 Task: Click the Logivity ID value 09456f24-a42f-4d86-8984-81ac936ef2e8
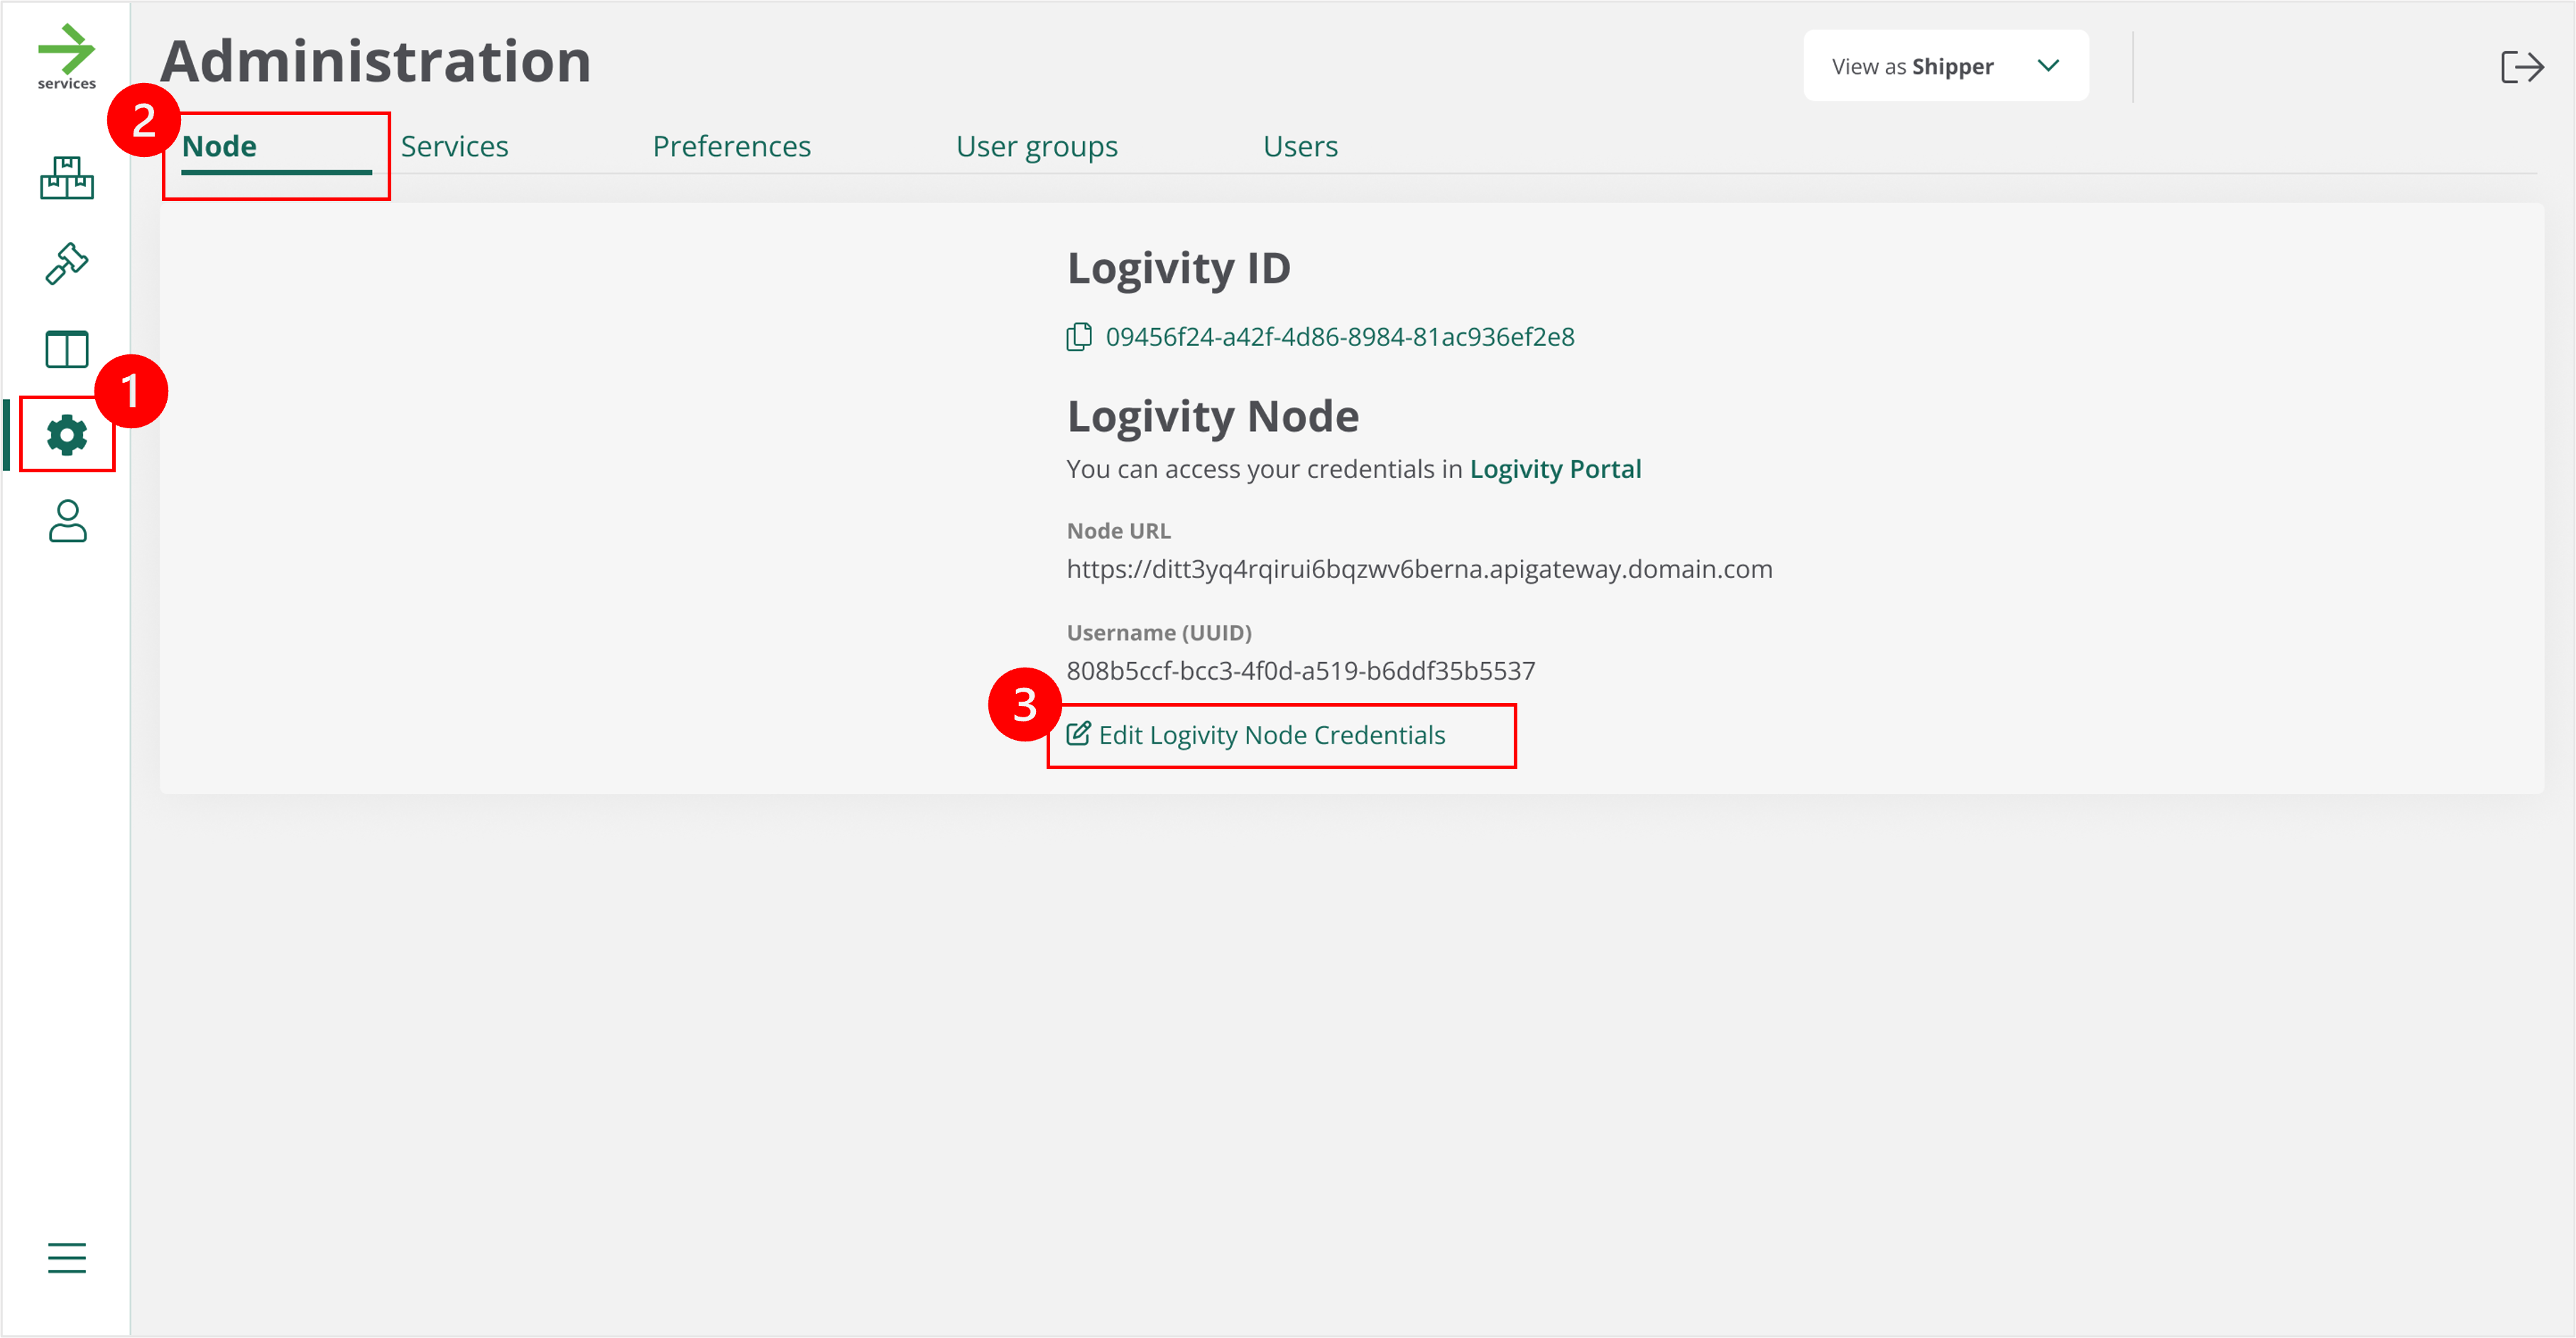coord(1339,337)
